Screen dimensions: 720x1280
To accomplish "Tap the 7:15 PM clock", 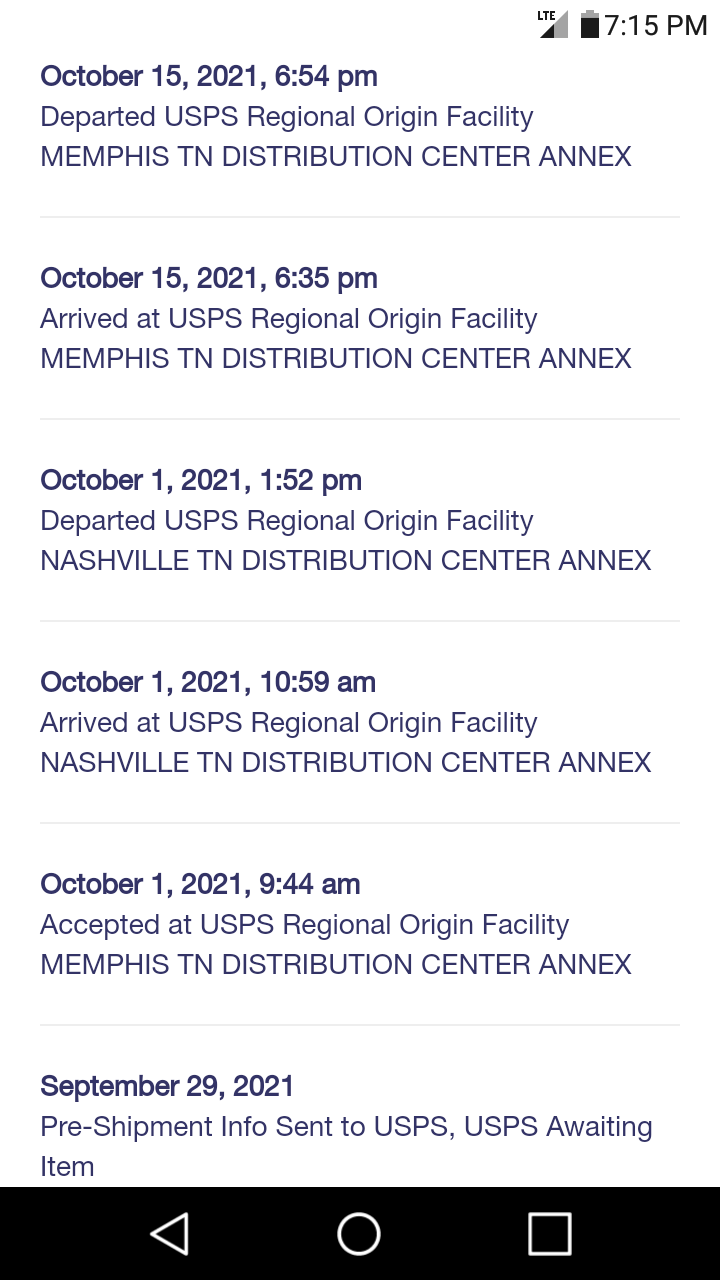I will (656, 25).
